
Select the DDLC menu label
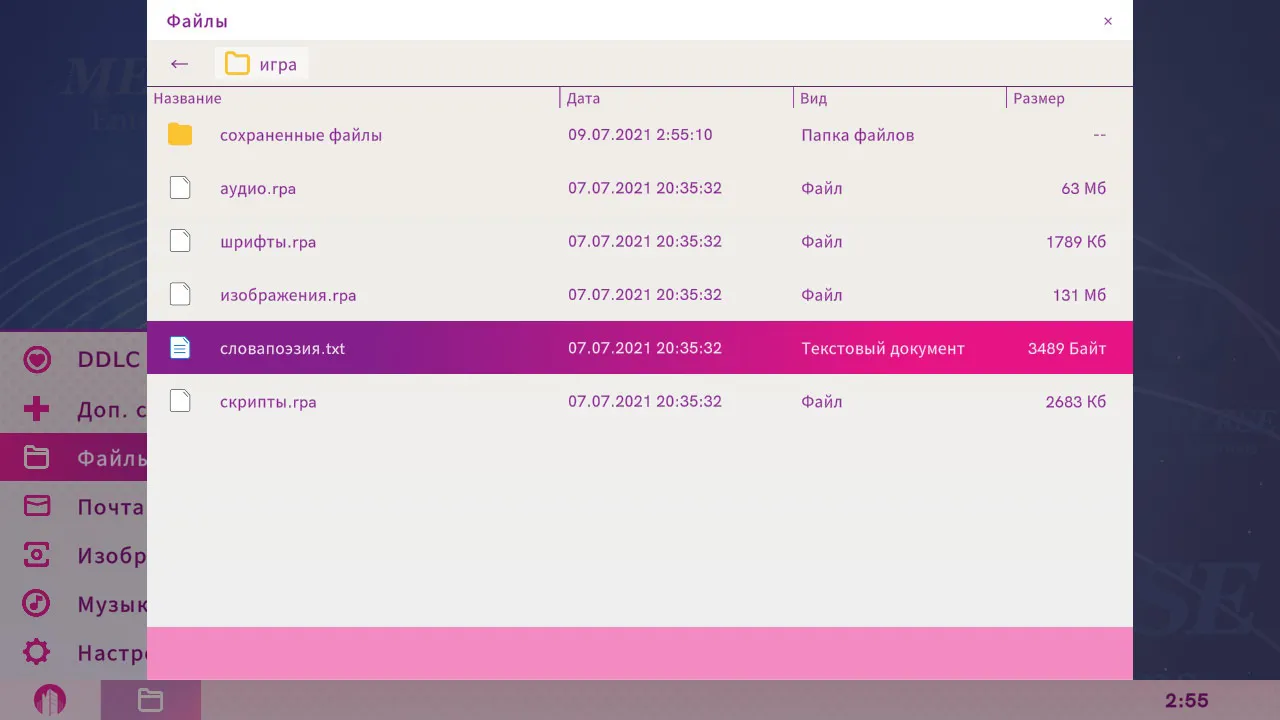(108, 360)
